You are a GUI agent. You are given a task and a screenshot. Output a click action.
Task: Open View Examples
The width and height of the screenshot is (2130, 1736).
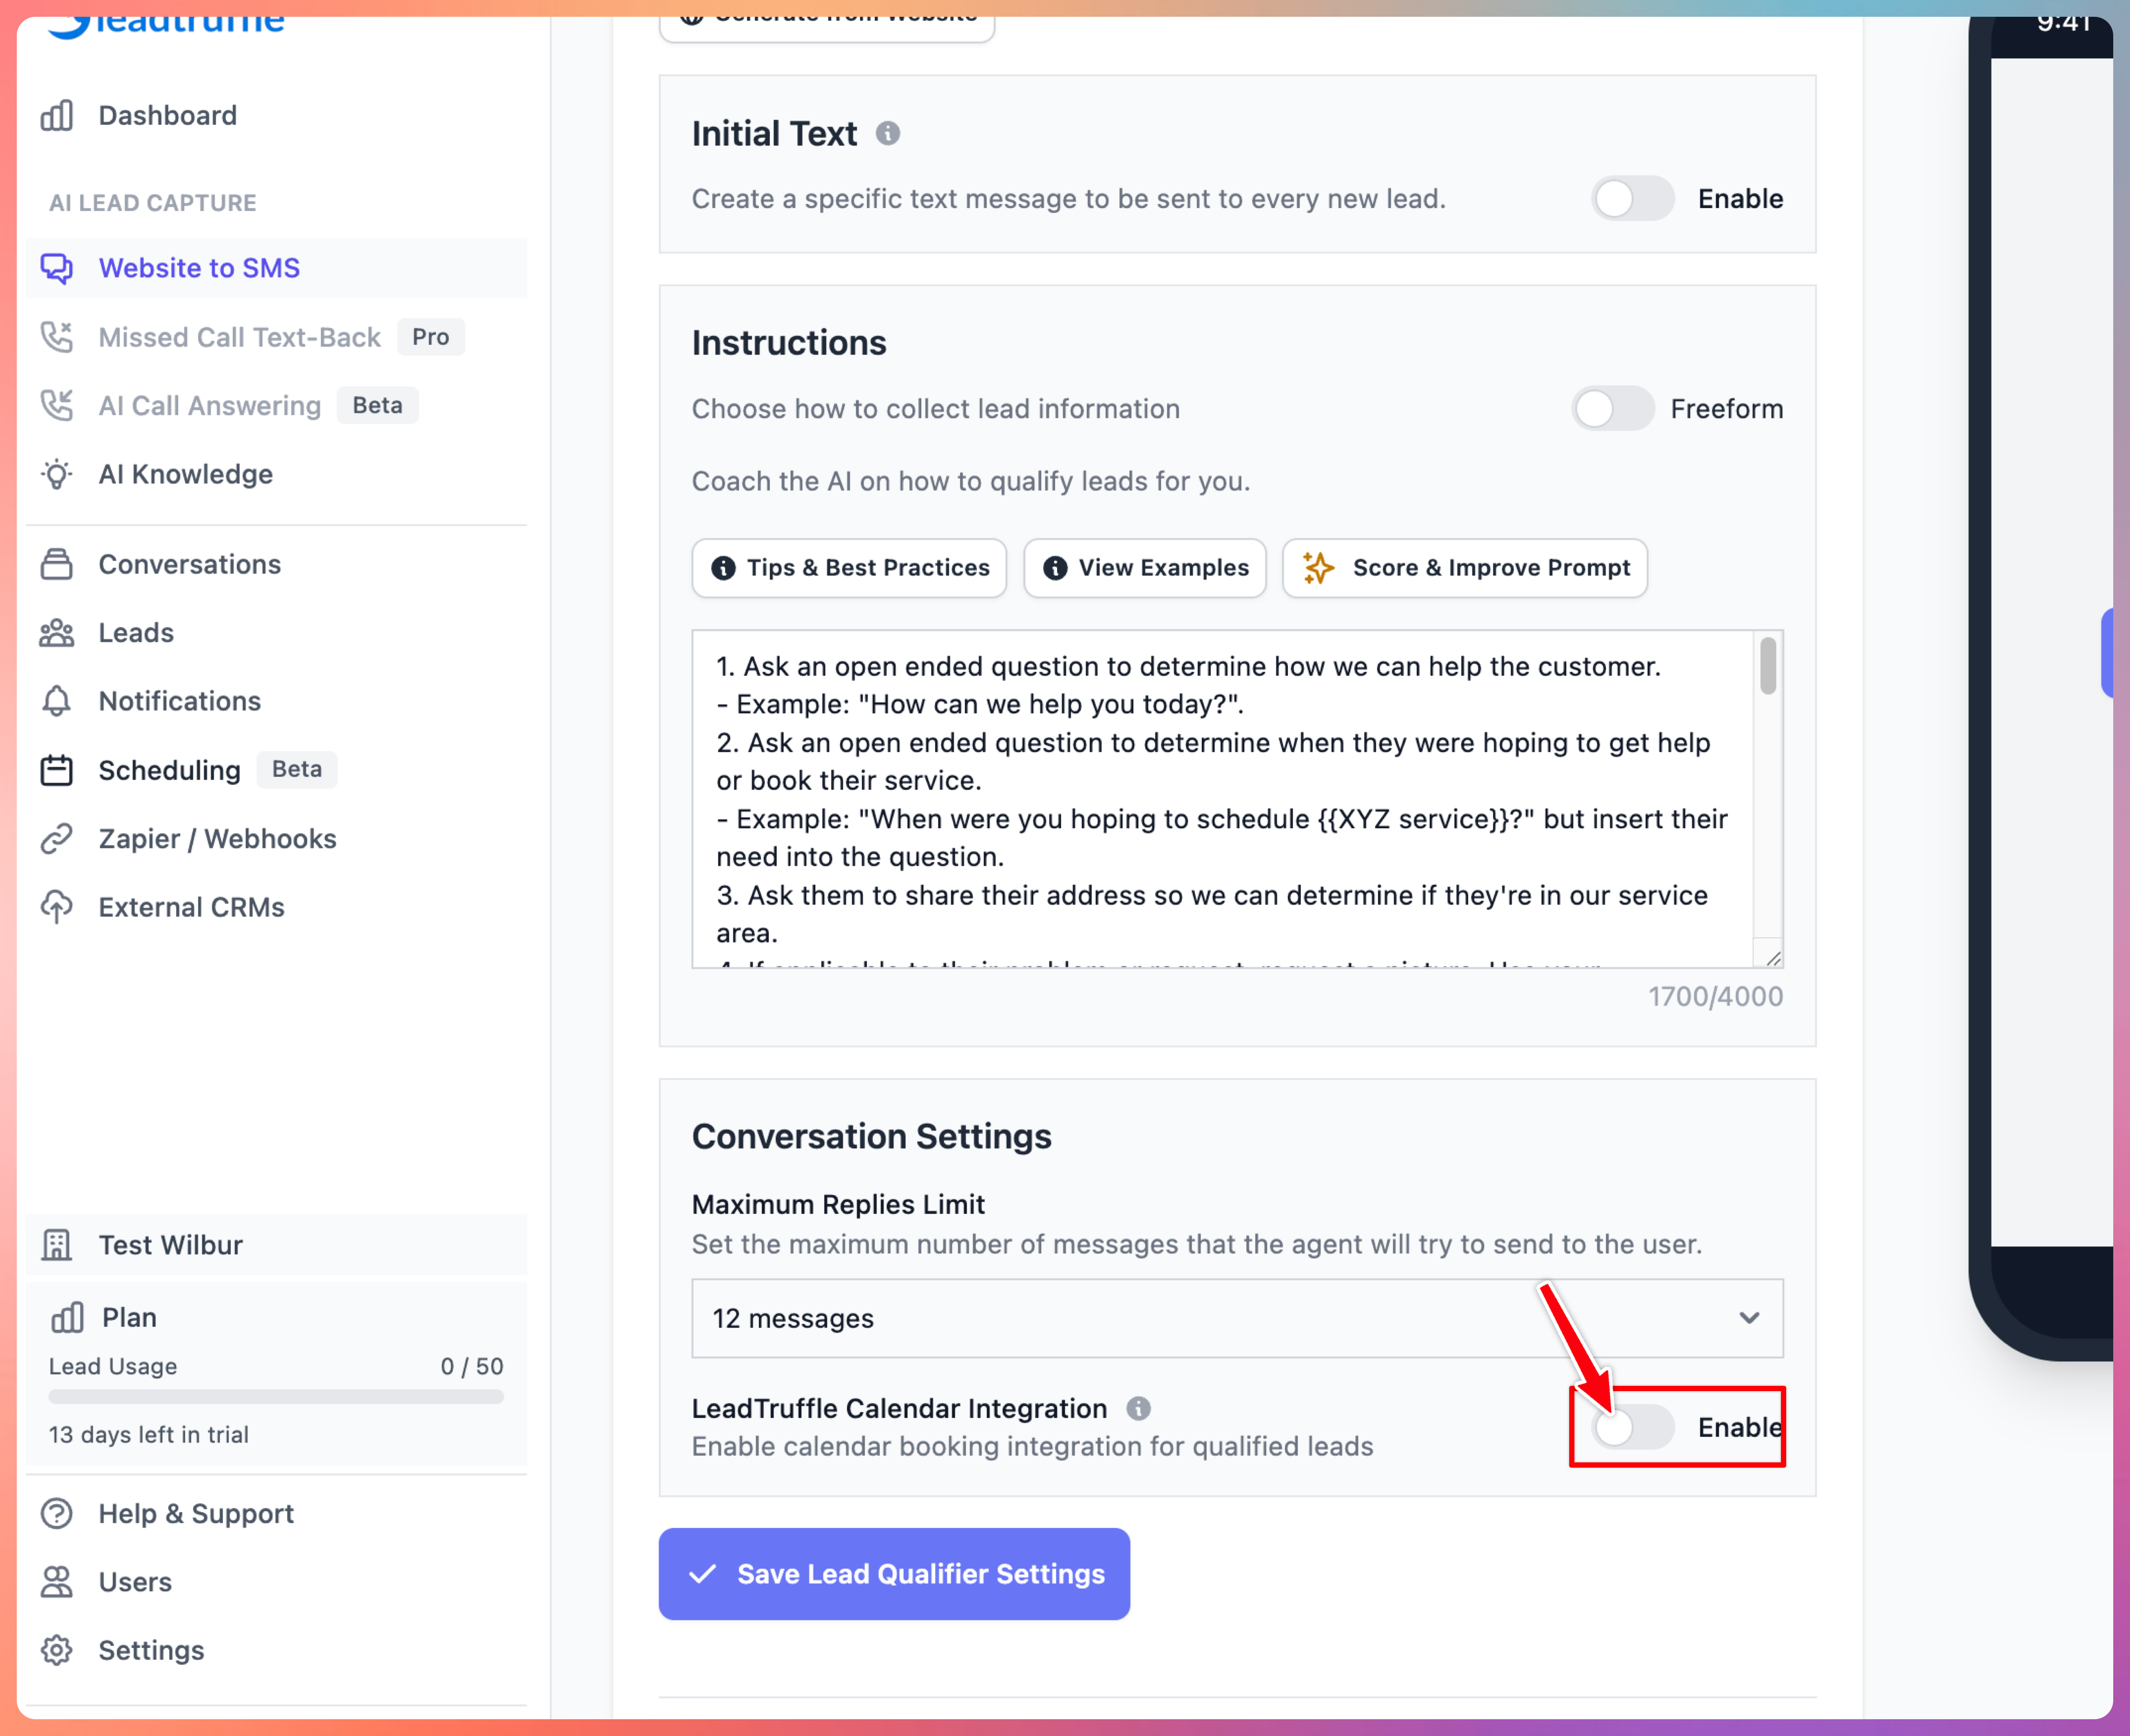click(x=1144, y=568)
